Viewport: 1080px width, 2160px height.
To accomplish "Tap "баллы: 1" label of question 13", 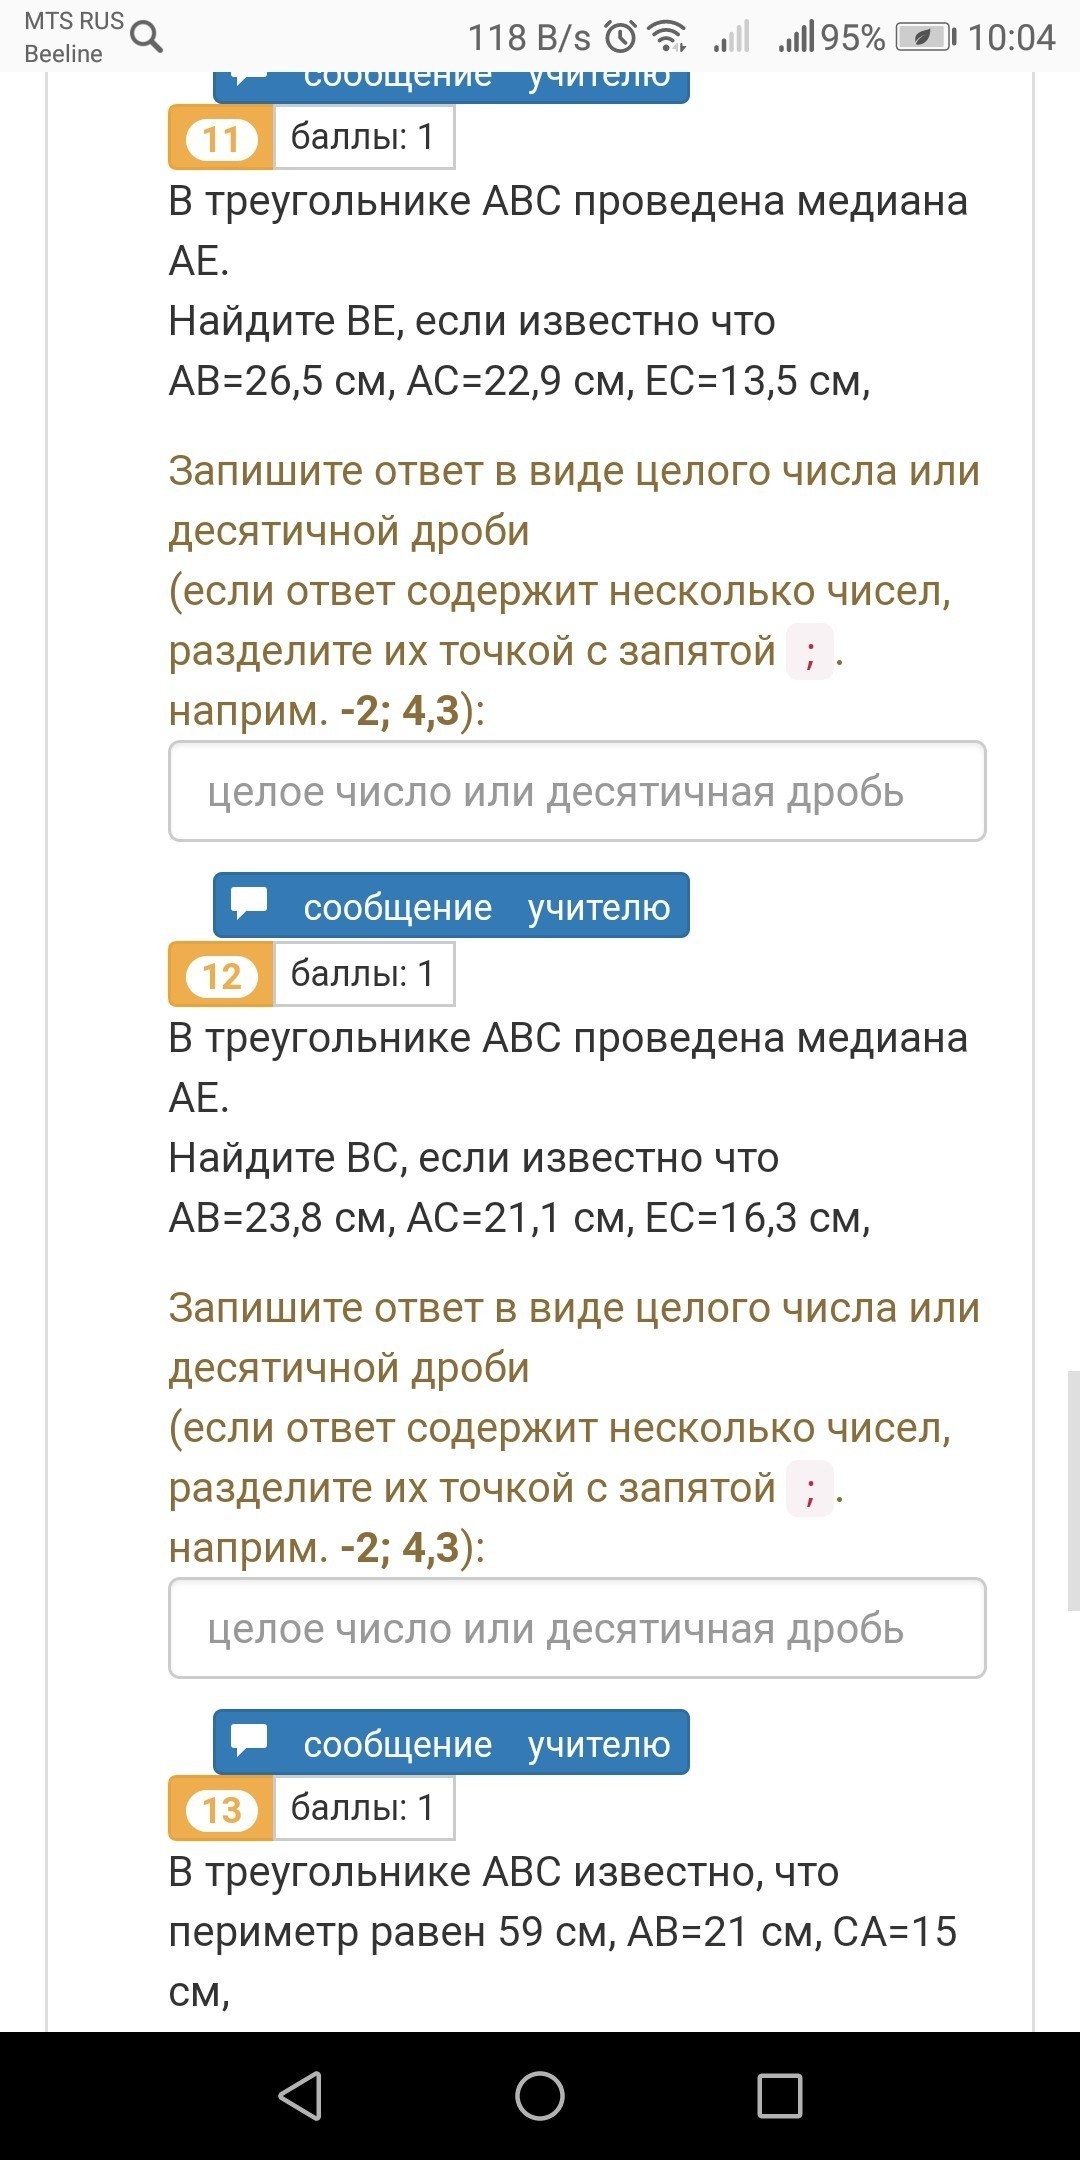I will pyautogui.click(x=363, y=1808).
